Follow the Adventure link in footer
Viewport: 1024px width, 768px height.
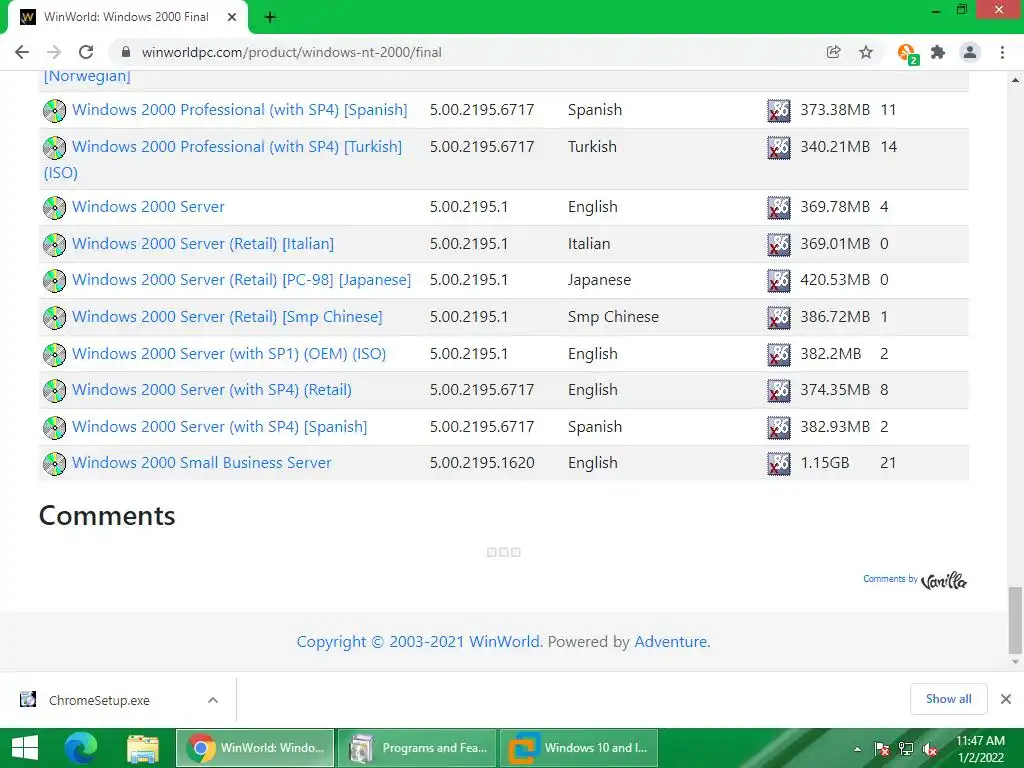[x=672, y=641]
